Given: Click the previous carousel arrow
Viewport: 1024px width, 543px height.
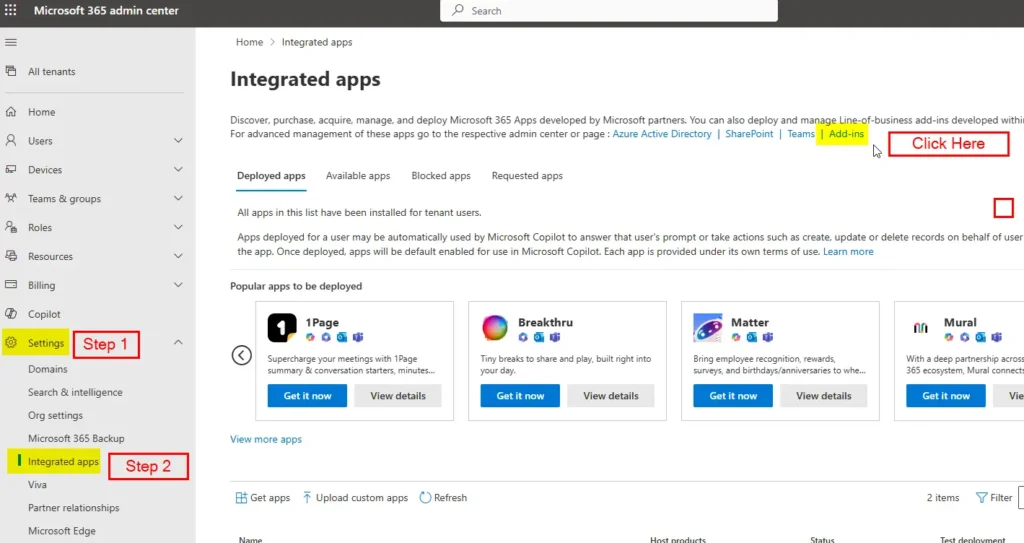Looking at the screenshot, I should (x=242, y=355).
